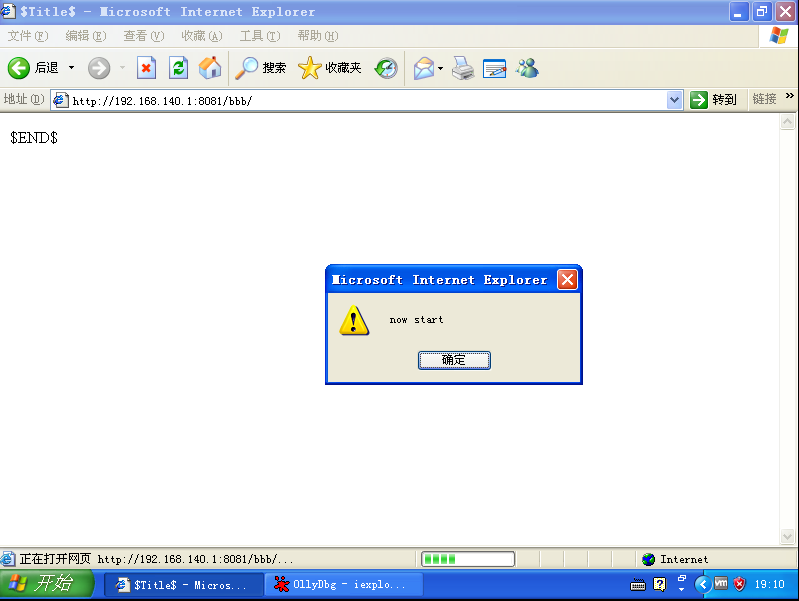Click the Back (后退) arrow icon
Image resolution: width=799 pixels, height=601 pixels.
[x=19, y=68]
